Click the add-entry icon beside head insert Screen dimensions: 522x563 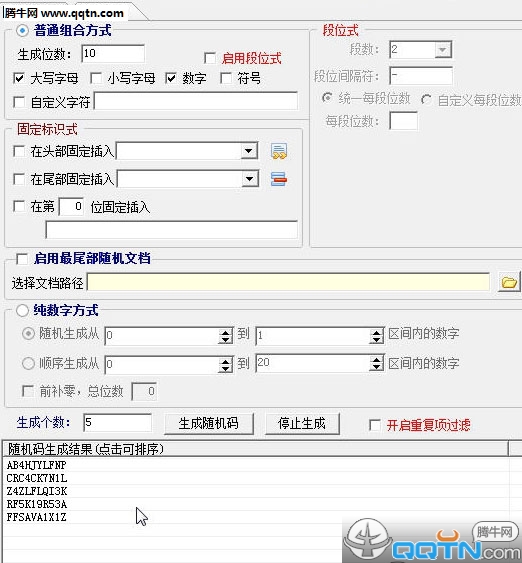(x=279, y=151)
